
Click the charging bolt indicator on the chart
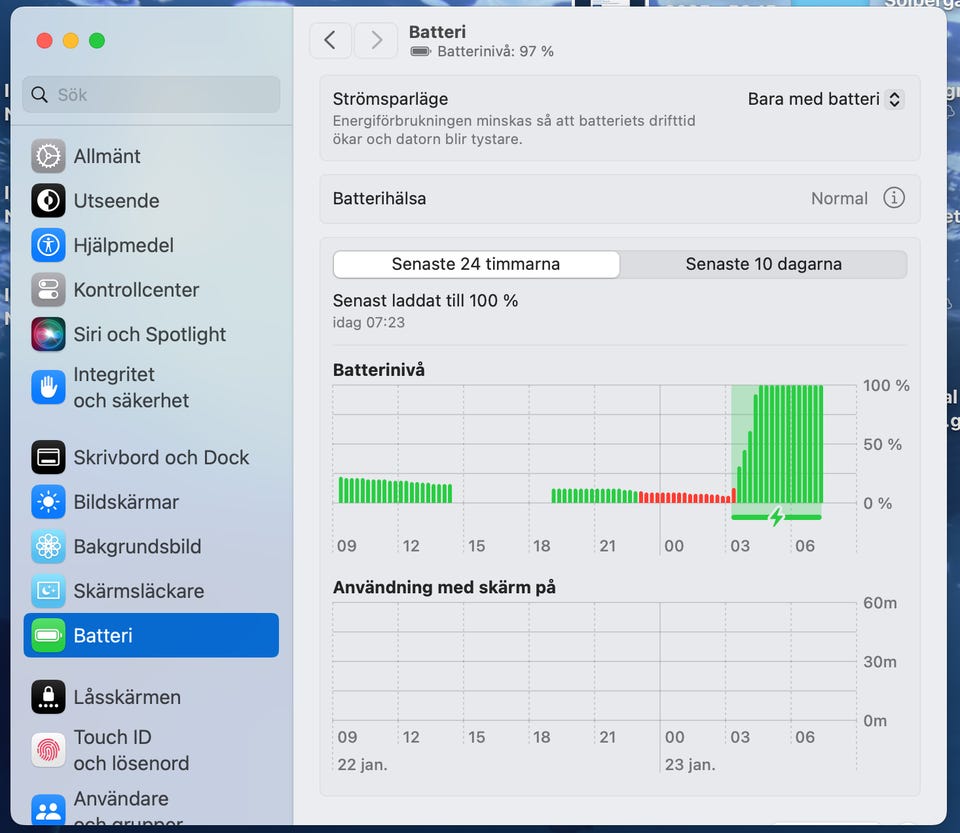click(776, 517)
